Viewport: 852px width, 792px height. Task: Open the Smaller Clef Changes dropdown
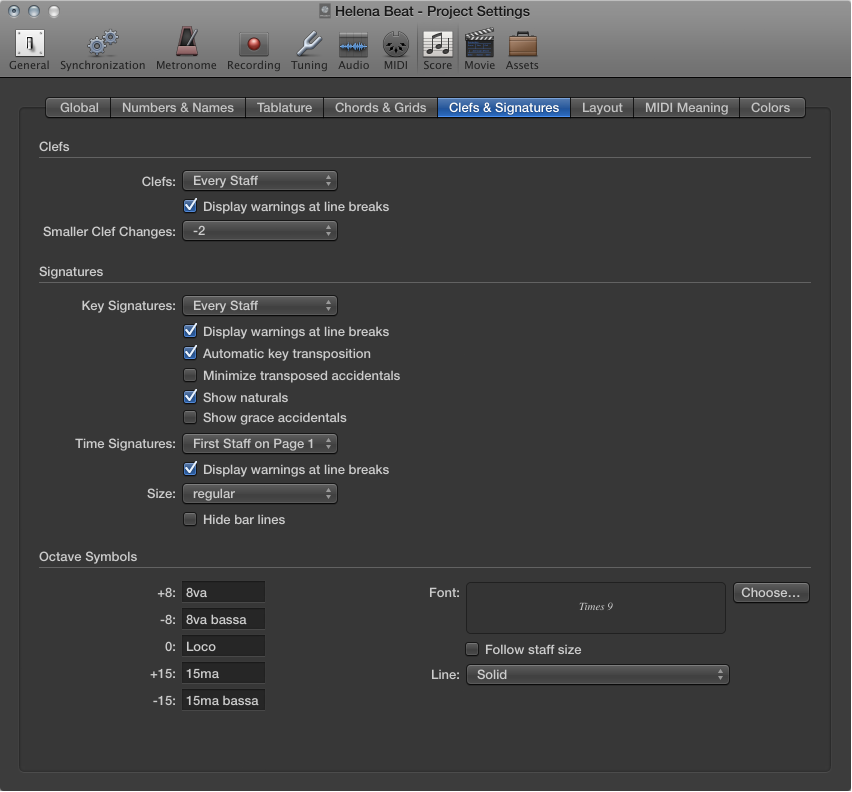point(259,230)
